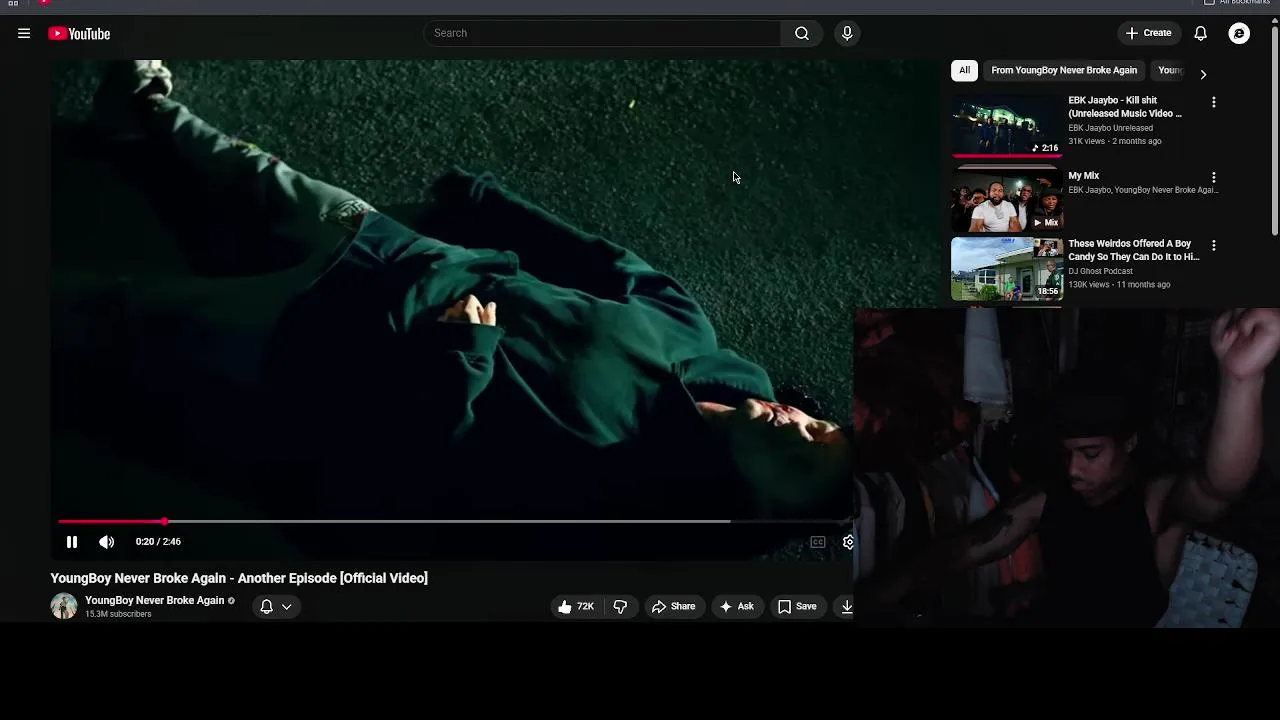1280x720 pixels.
Task: Download the video with arrow icon
Action: click(x=846, y=606)
